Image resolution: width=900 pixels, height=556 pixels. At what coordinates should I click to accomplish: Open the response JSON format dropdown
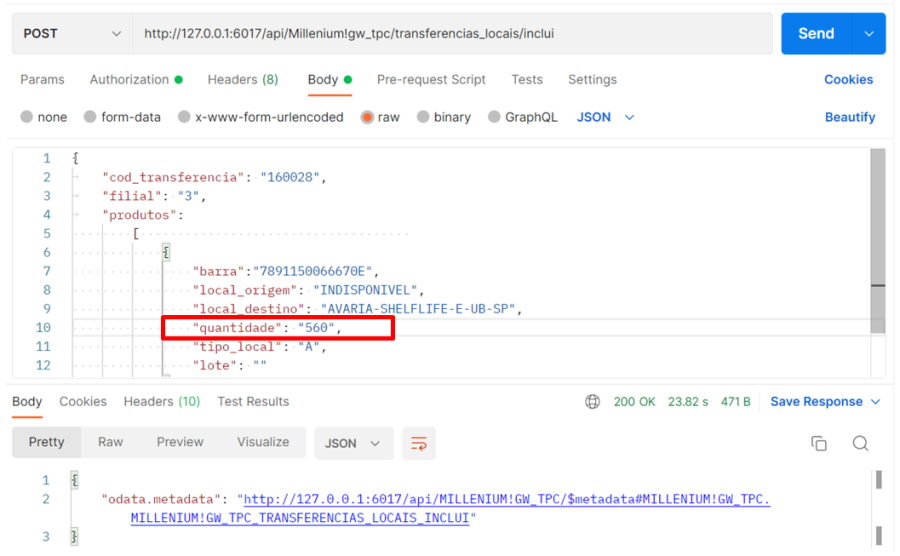click(354, 443)
